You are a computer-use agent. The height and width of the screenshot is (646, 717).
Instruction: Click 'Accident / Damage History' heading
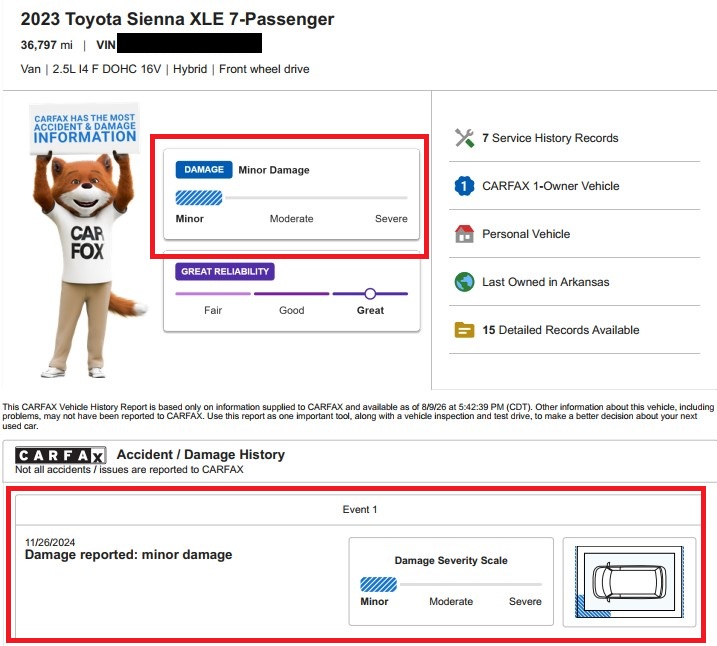201,454
